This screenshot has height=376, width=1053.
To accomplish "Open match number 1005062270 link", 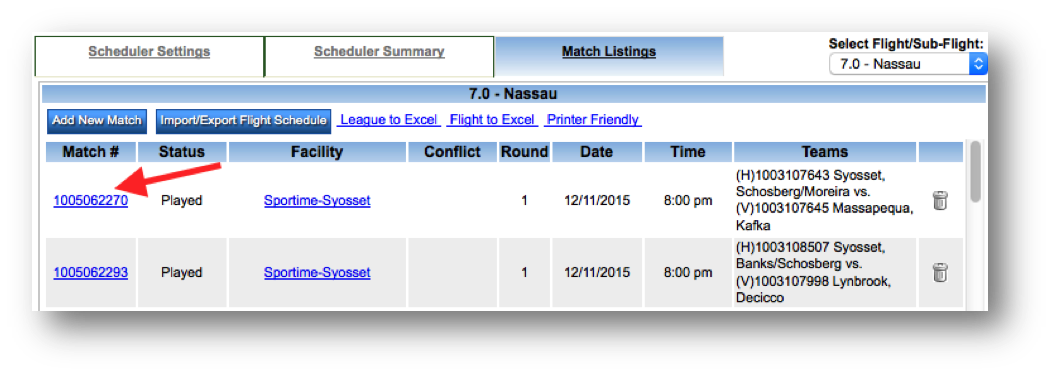I will coord(91,200).
